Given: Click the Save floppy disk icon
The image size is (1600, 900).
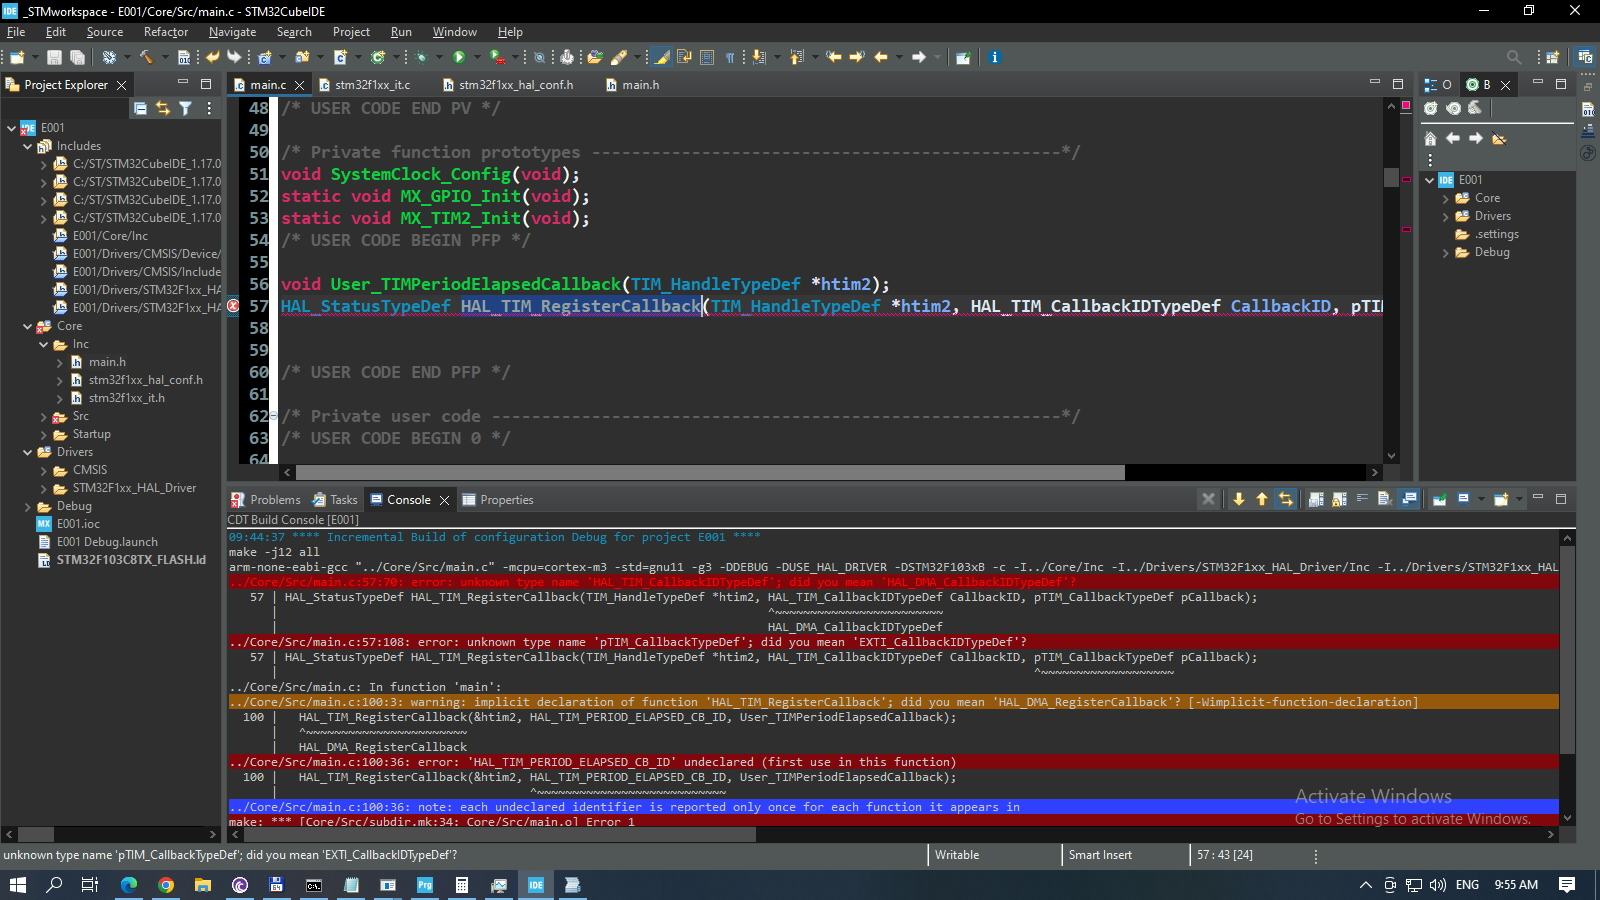Looking at the screenshot, I should coord(54,57).
